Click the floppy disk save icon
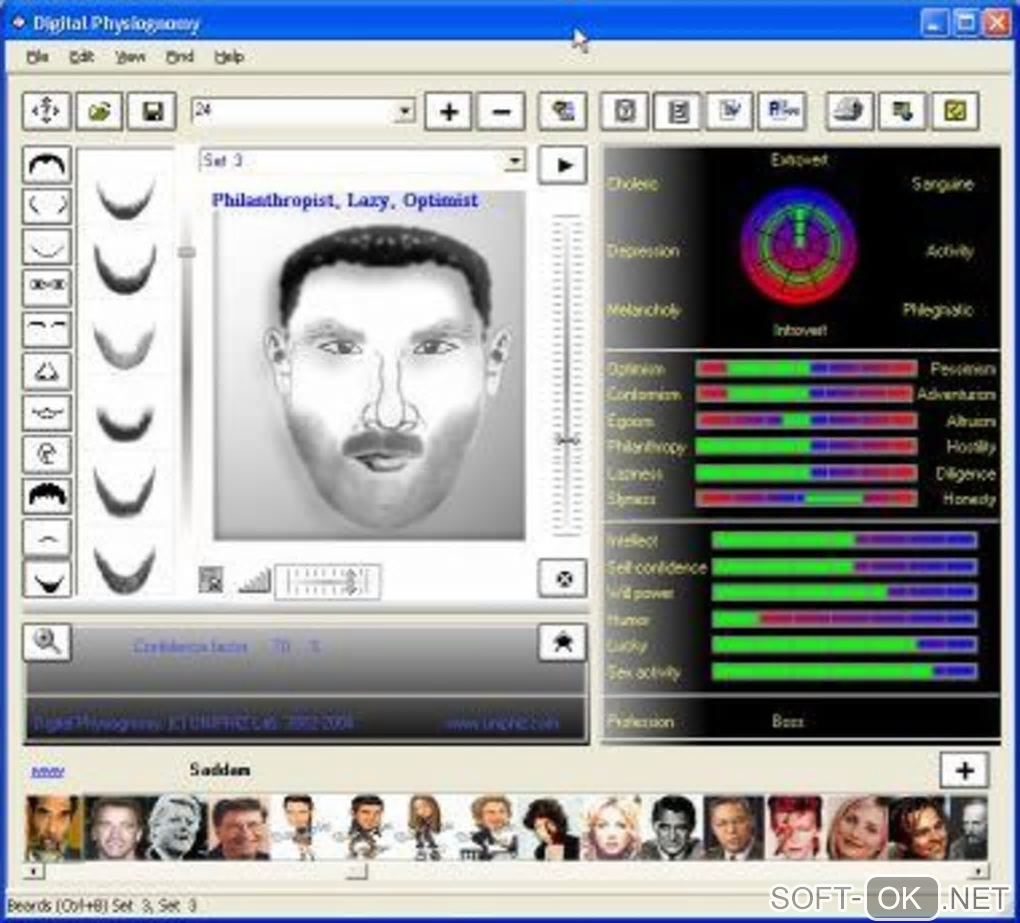 [152, 111]
